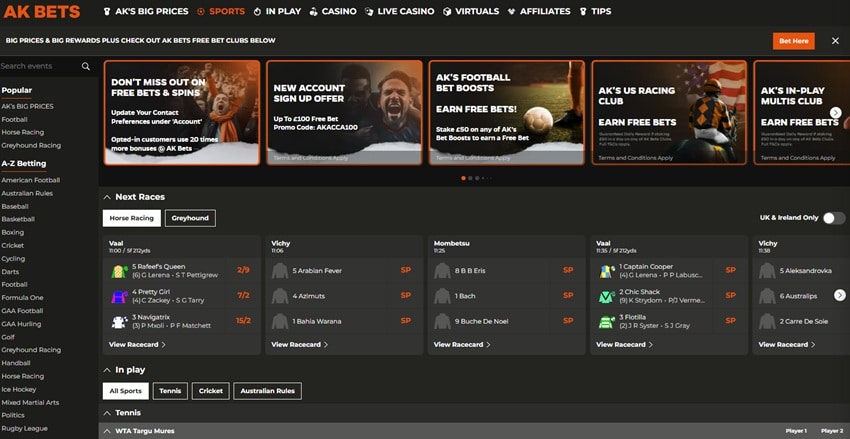
Task: Select the Australian Rules in-play tab
Action: click(268, 391)
